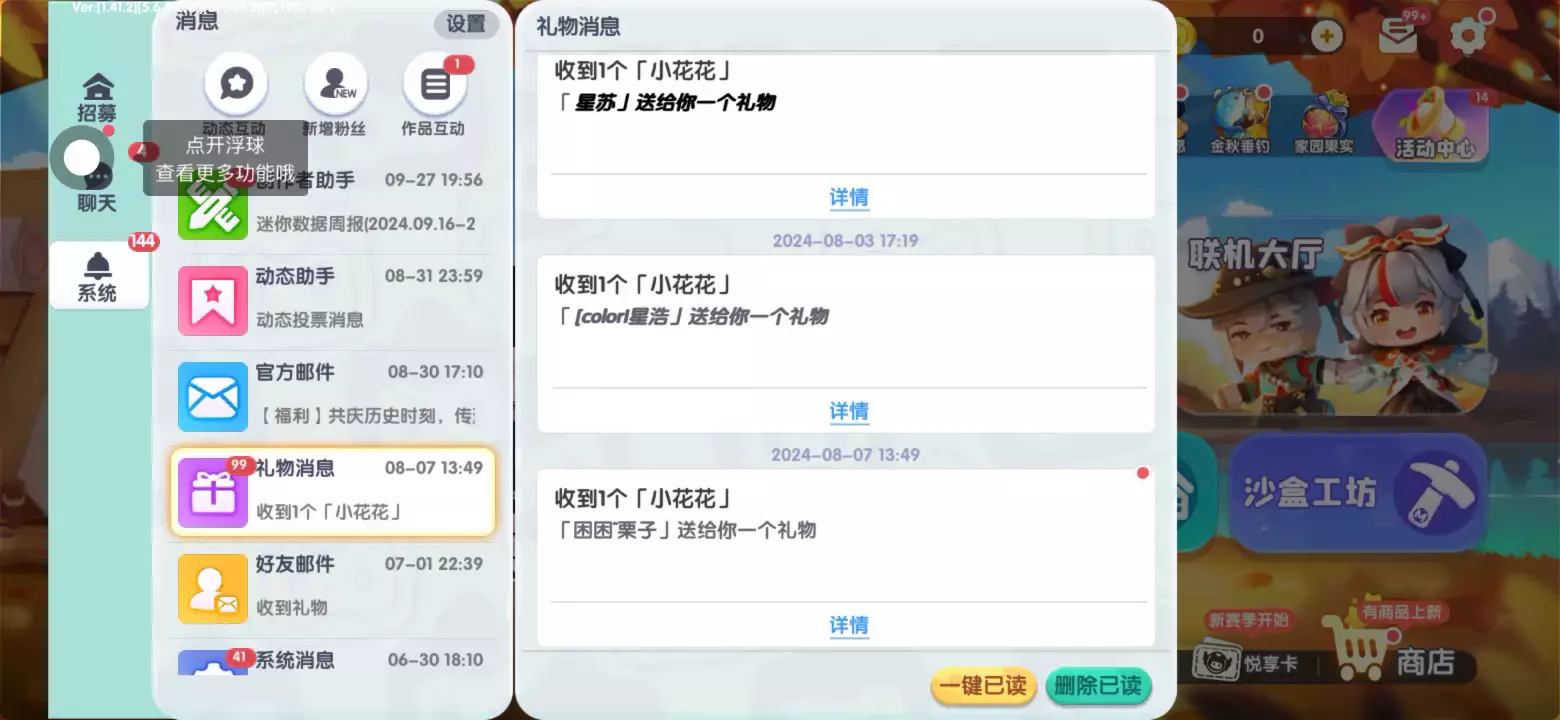Open the 金秋垂钓 event icon

click(1240, 122)
